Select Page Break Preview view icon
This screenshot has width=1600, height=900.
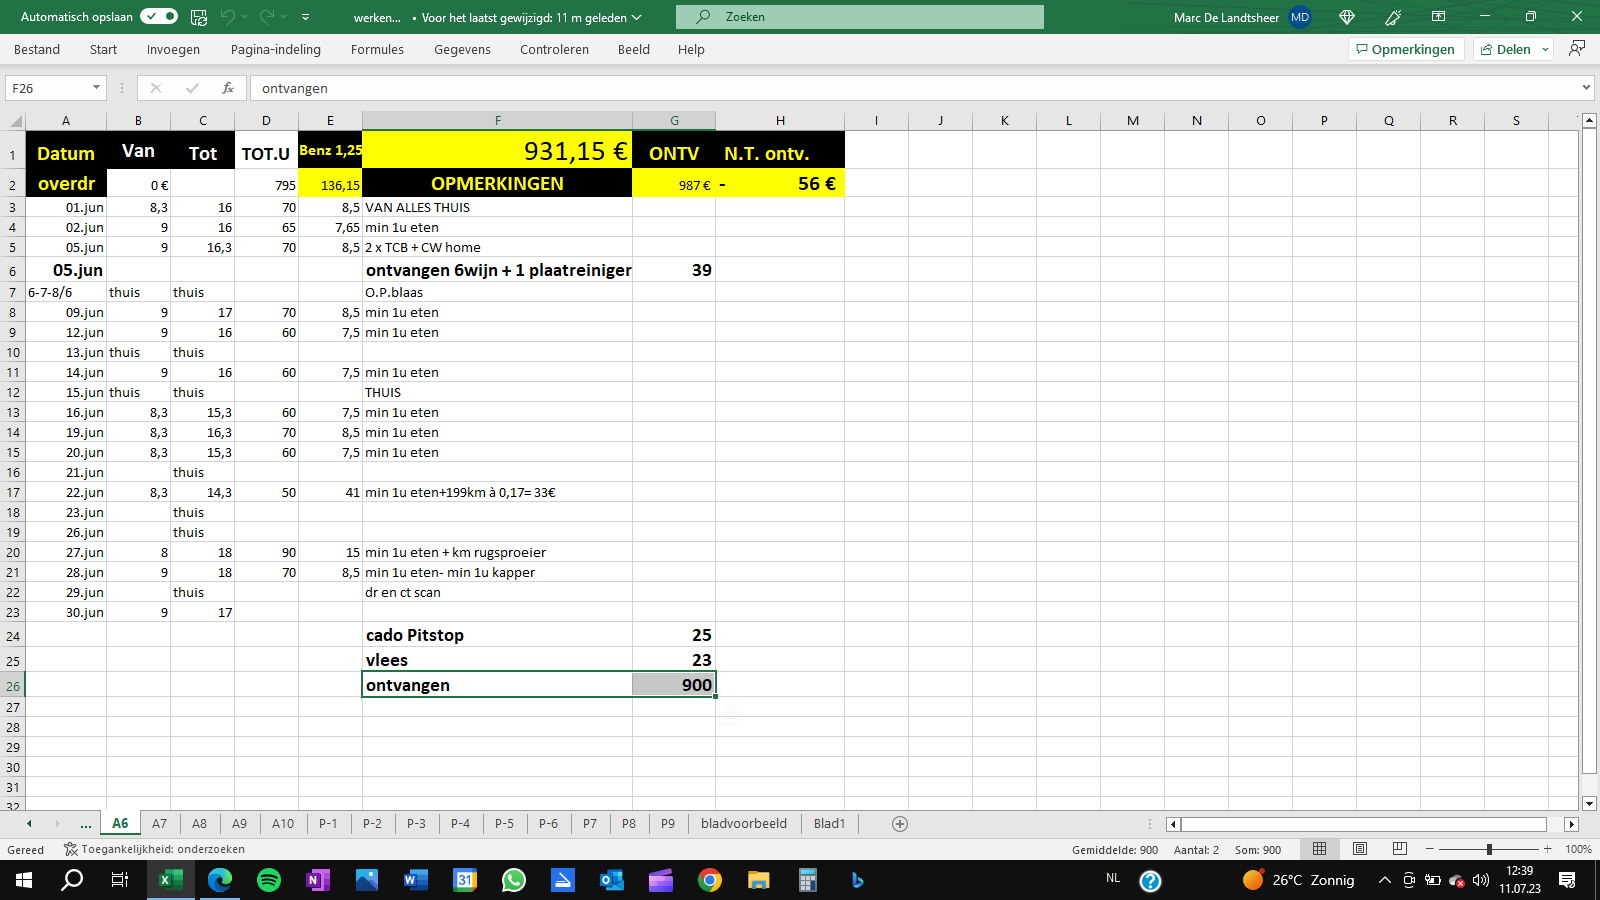pos(1400,849)
